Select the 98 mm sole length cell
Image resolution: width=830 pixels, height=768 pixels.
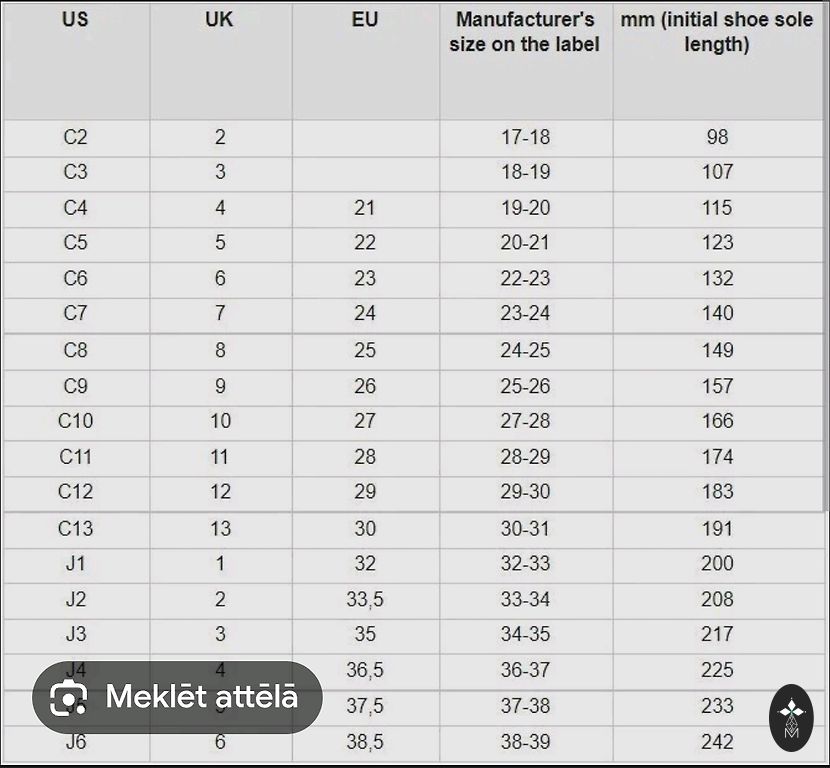point(717,137)
